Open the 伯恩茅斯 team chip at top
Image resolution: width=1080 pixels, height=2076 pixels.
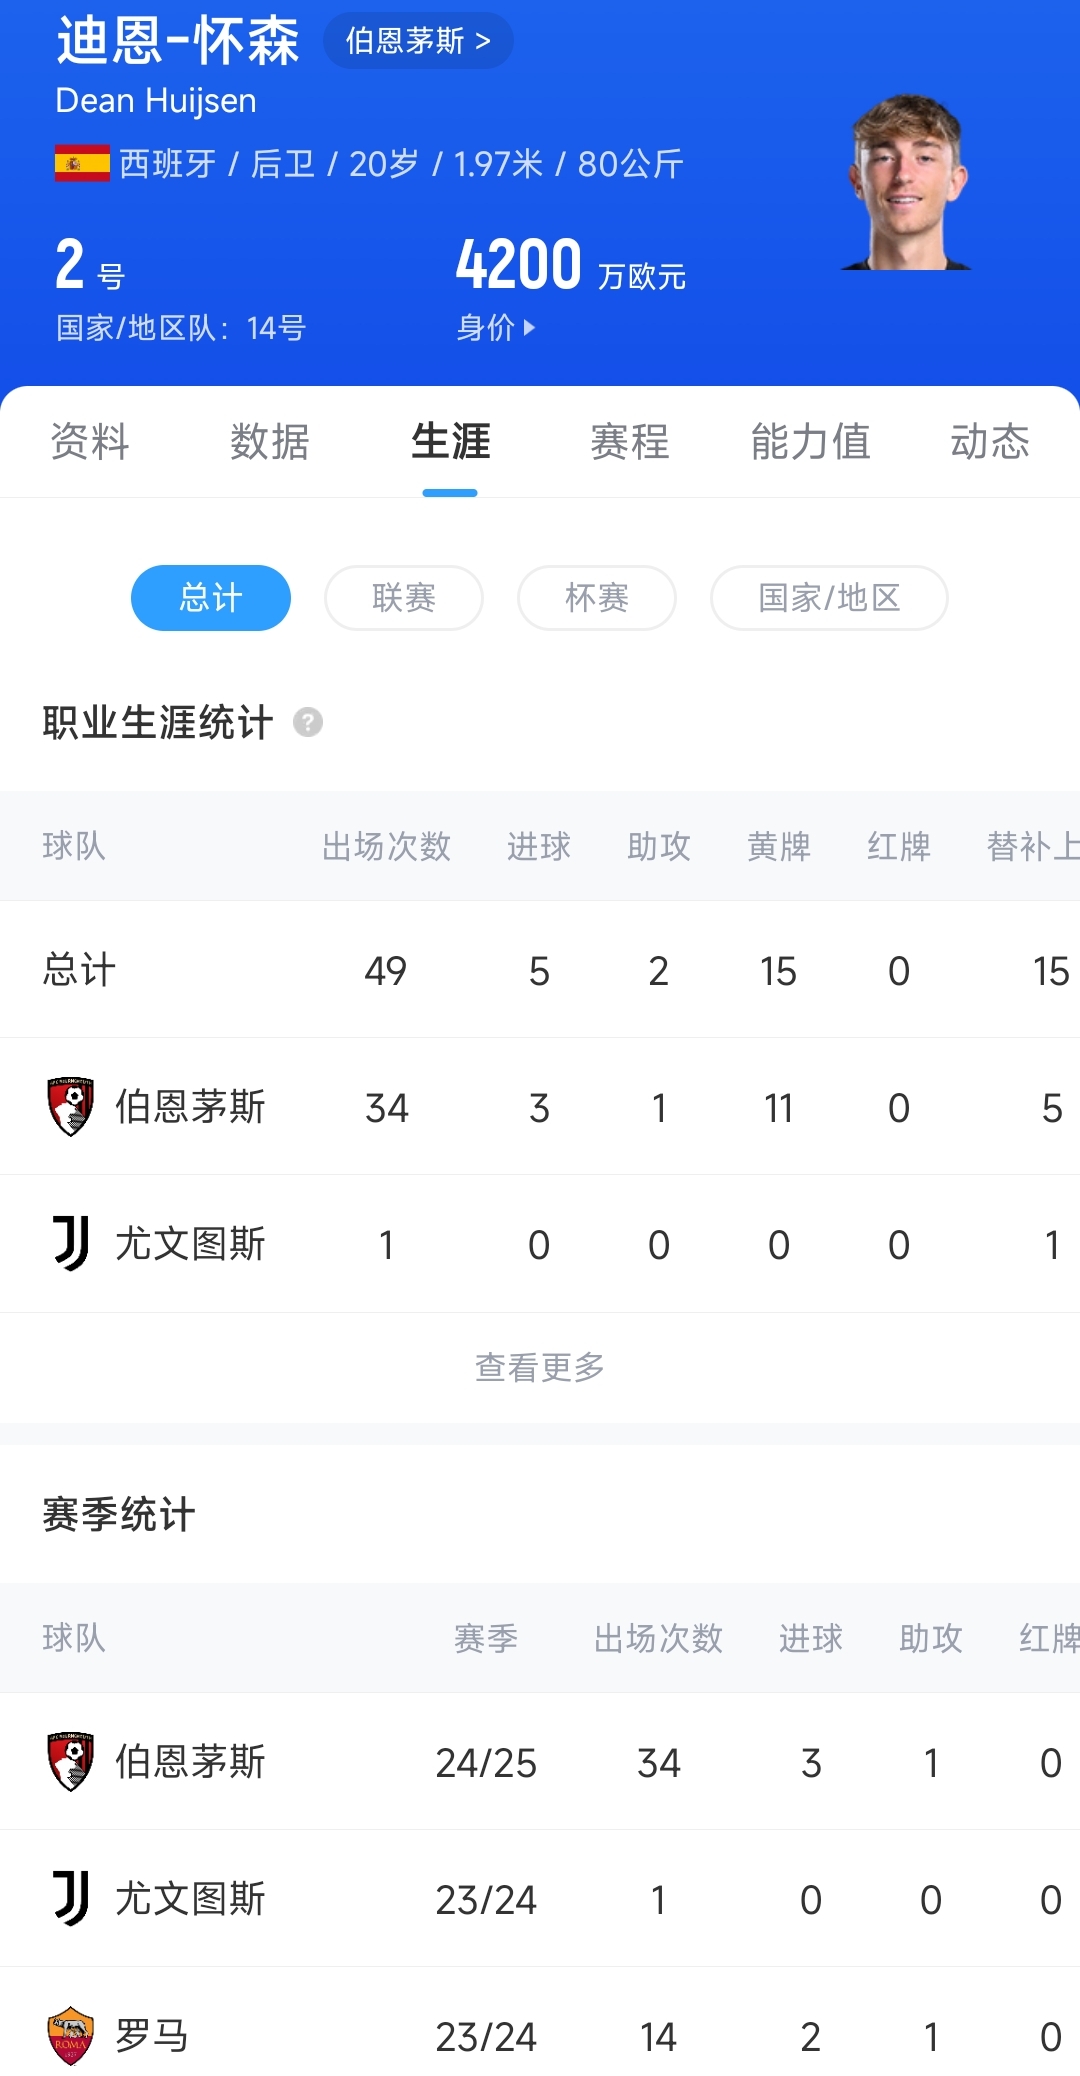click(x=418, y=41)
